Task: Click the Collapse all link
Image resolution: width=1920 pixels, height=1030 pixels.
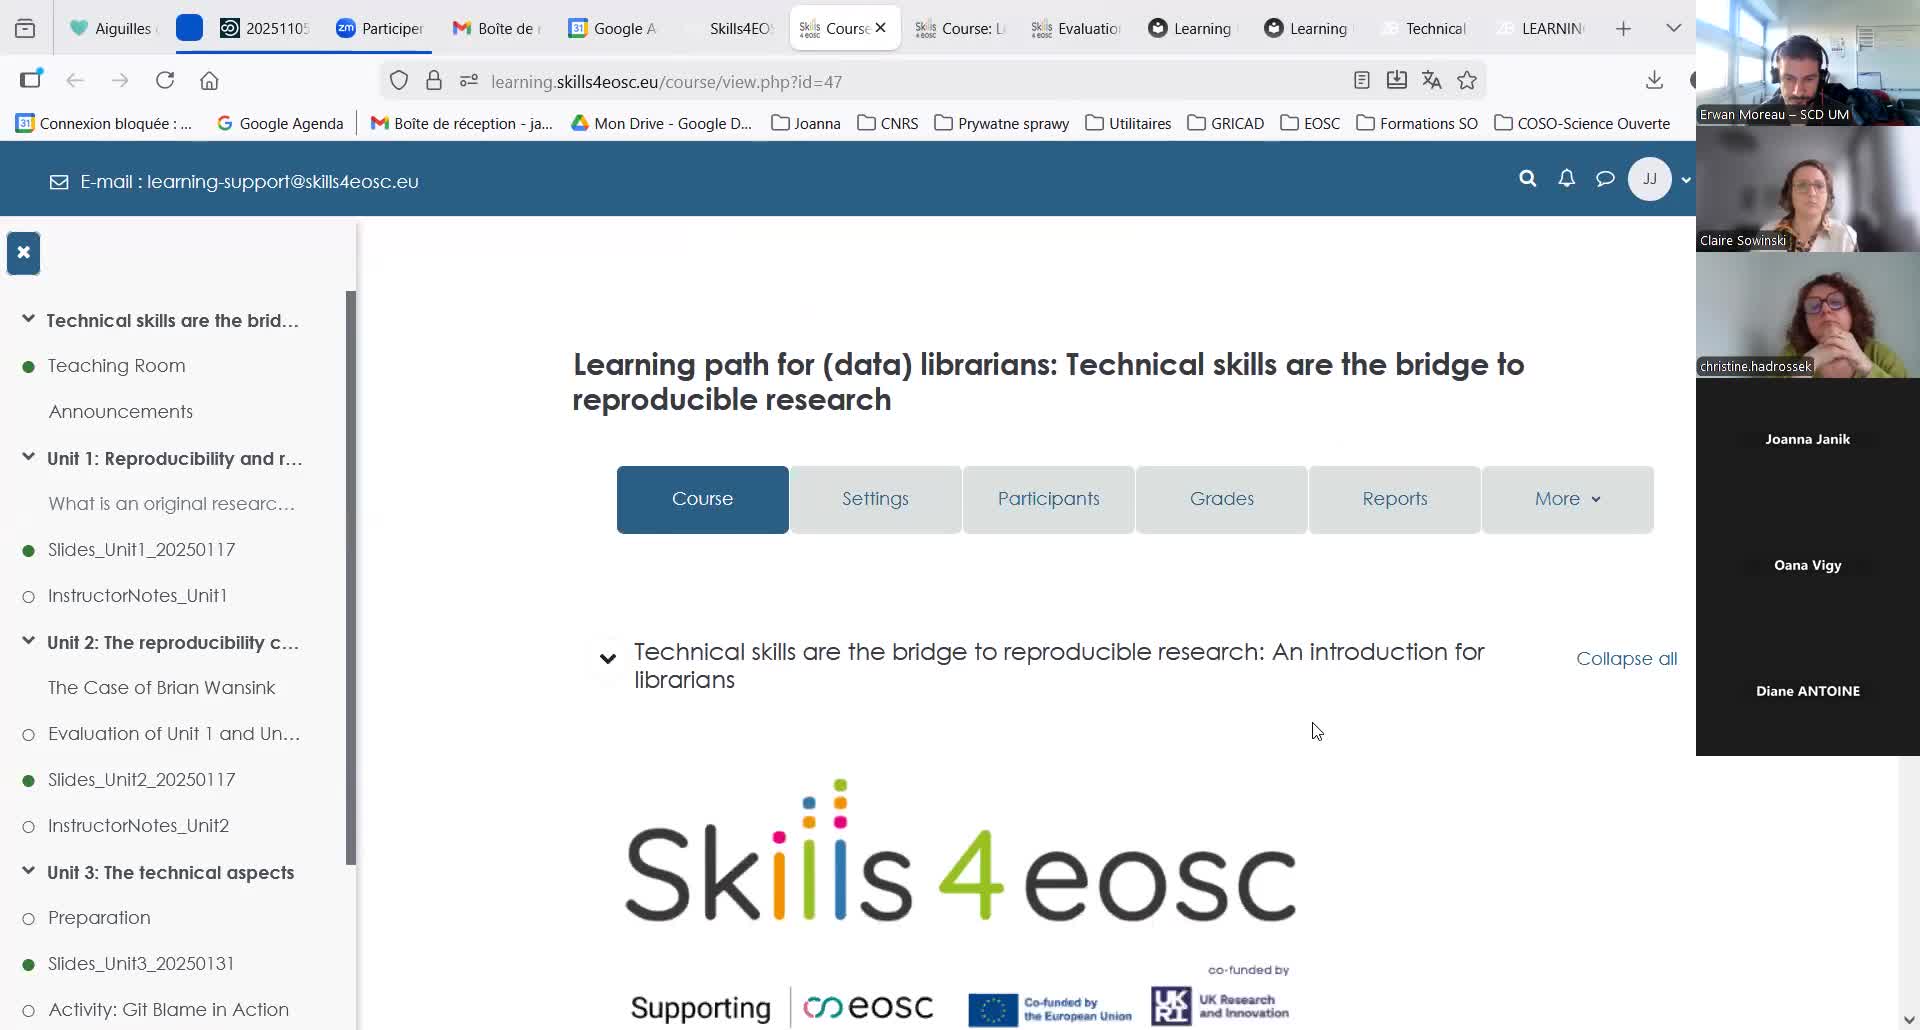Action: pyautogui.click(x=1625, y=659)
